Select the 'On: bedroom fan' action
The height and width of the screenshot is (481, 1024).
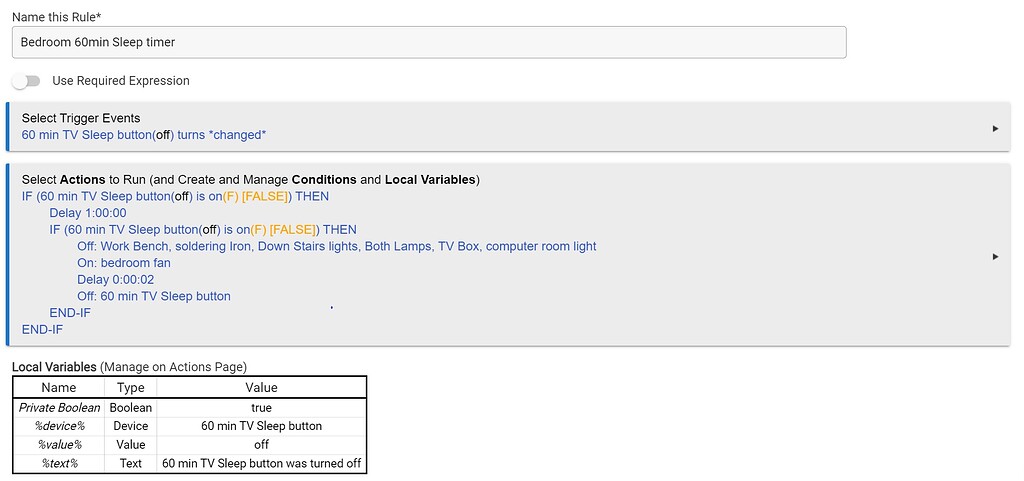pos(123,263)
